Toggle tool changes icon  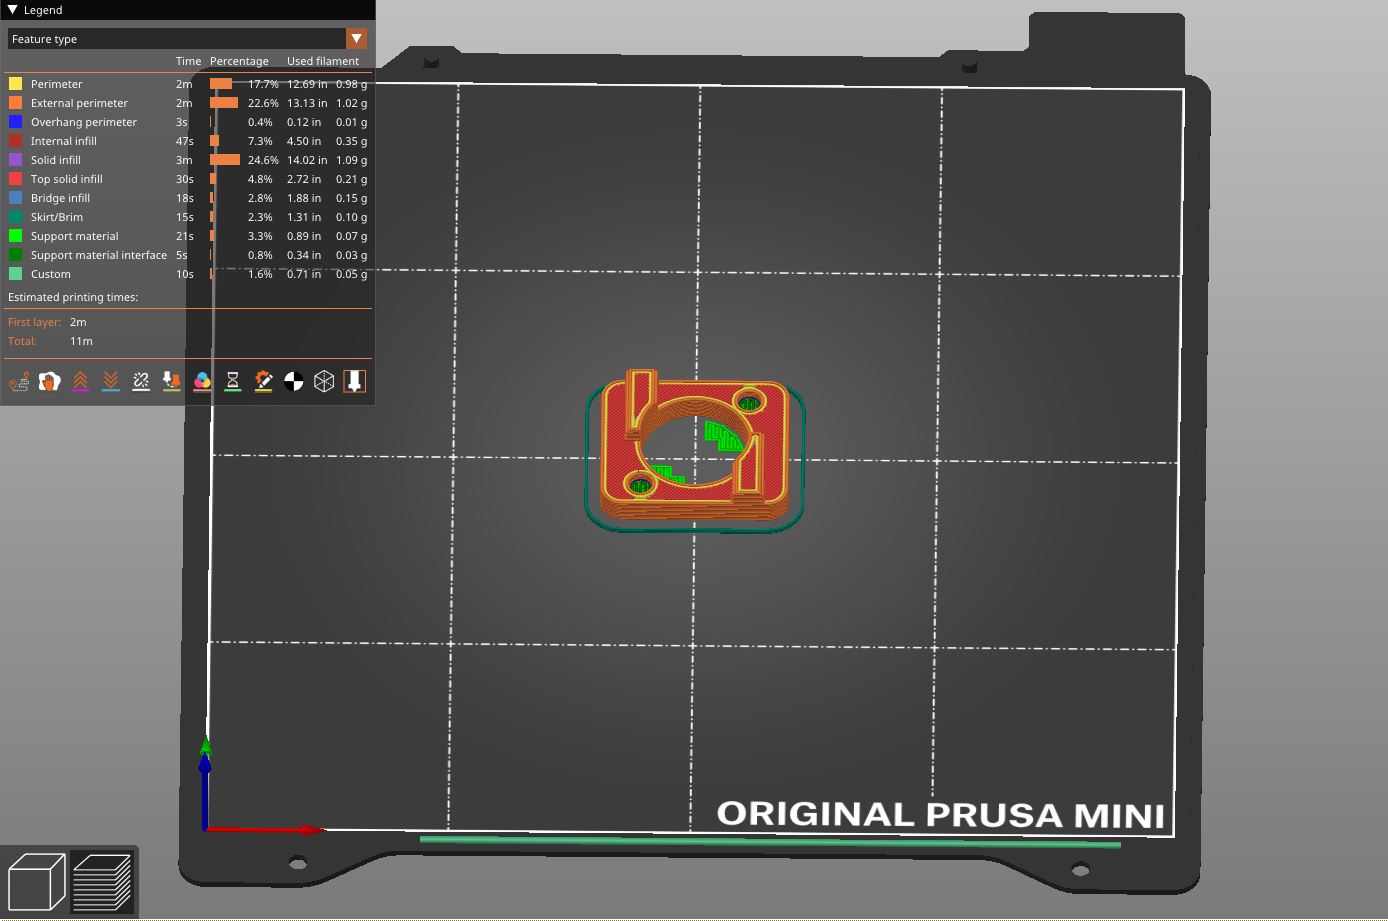(172, 381)
